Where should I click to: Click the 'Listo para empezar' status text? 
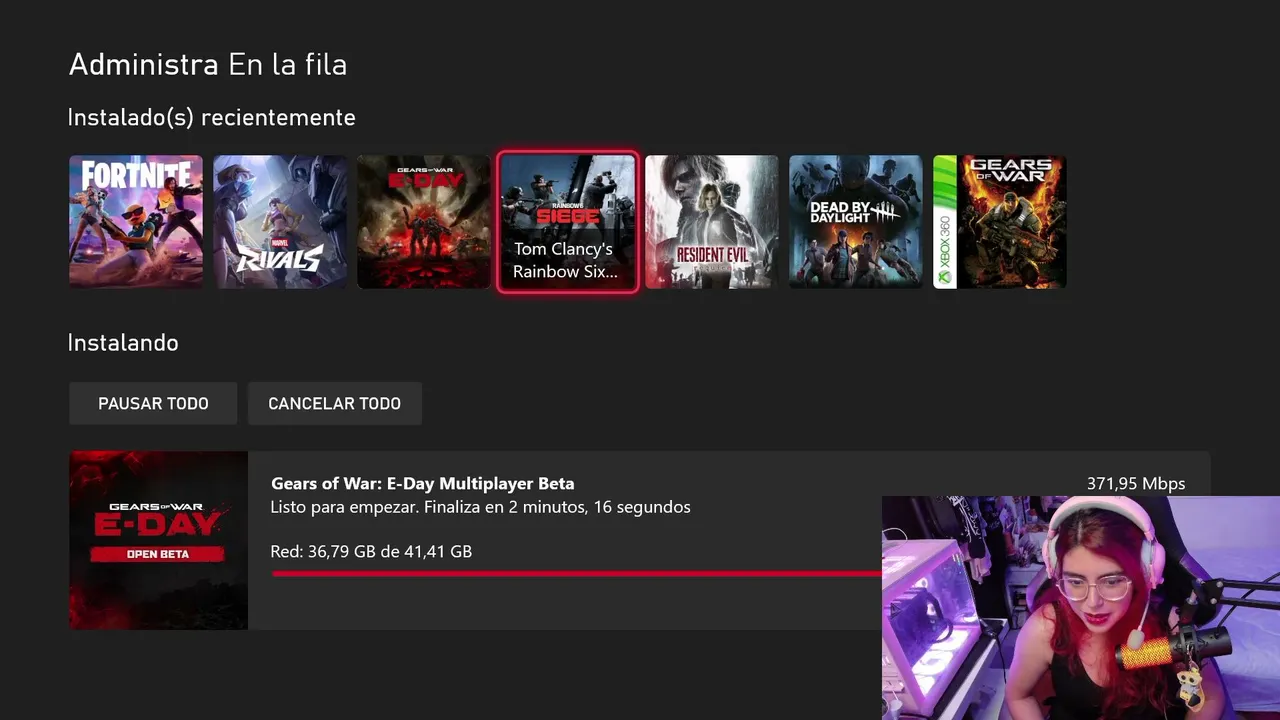tap(480, 507)
